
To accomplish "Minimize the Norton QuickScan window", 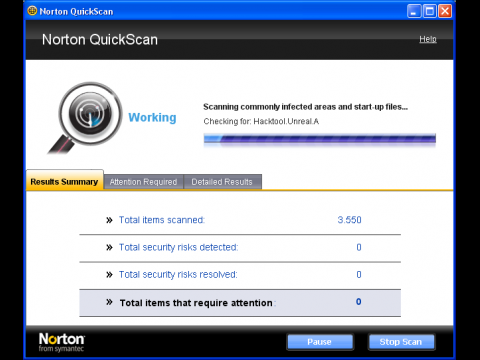I will tap(414, 11).
